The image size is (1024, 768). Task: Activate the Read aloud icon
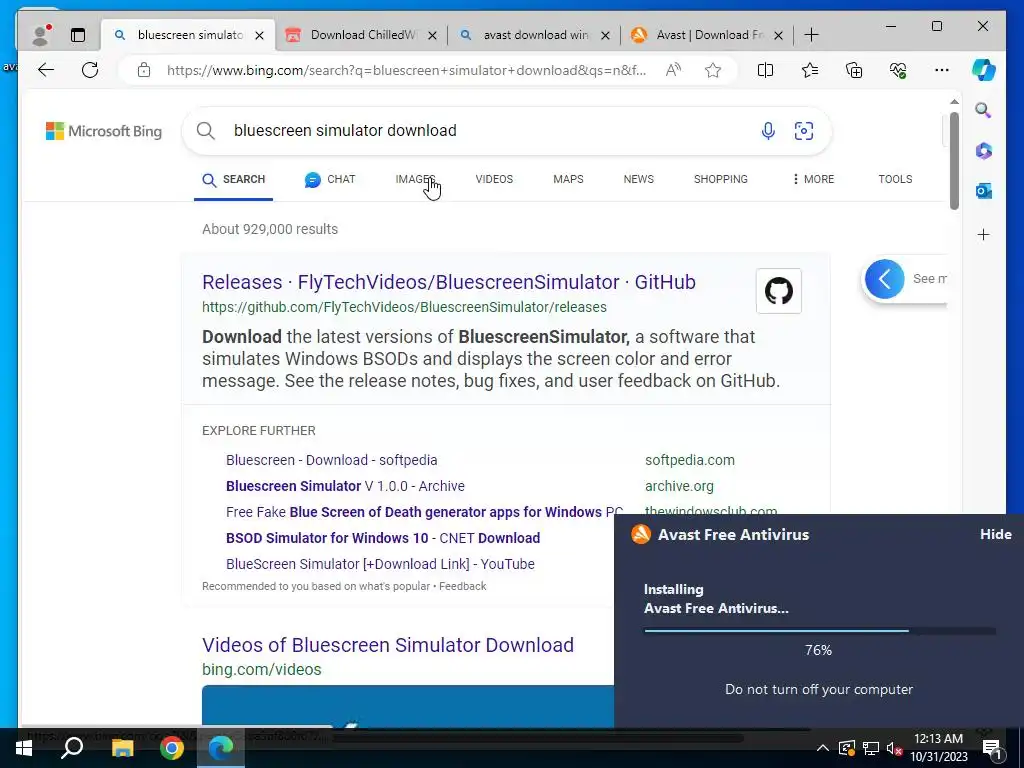point(673,70)
